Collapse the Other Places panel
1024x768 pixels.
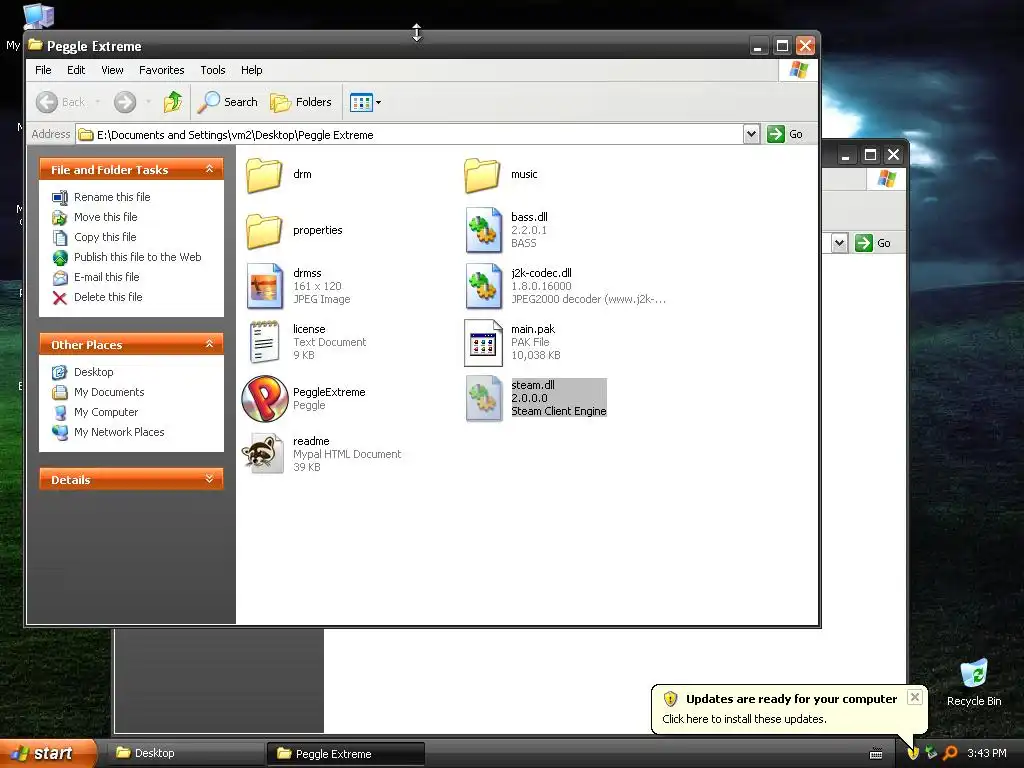click(209, 344)
